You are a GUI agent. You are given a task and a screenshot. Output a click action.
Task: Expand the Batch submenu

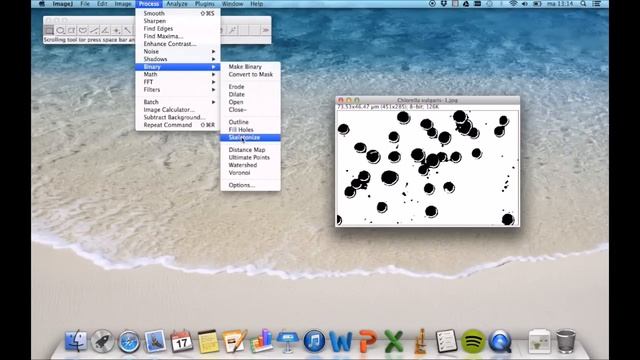[x=178, y=102]
